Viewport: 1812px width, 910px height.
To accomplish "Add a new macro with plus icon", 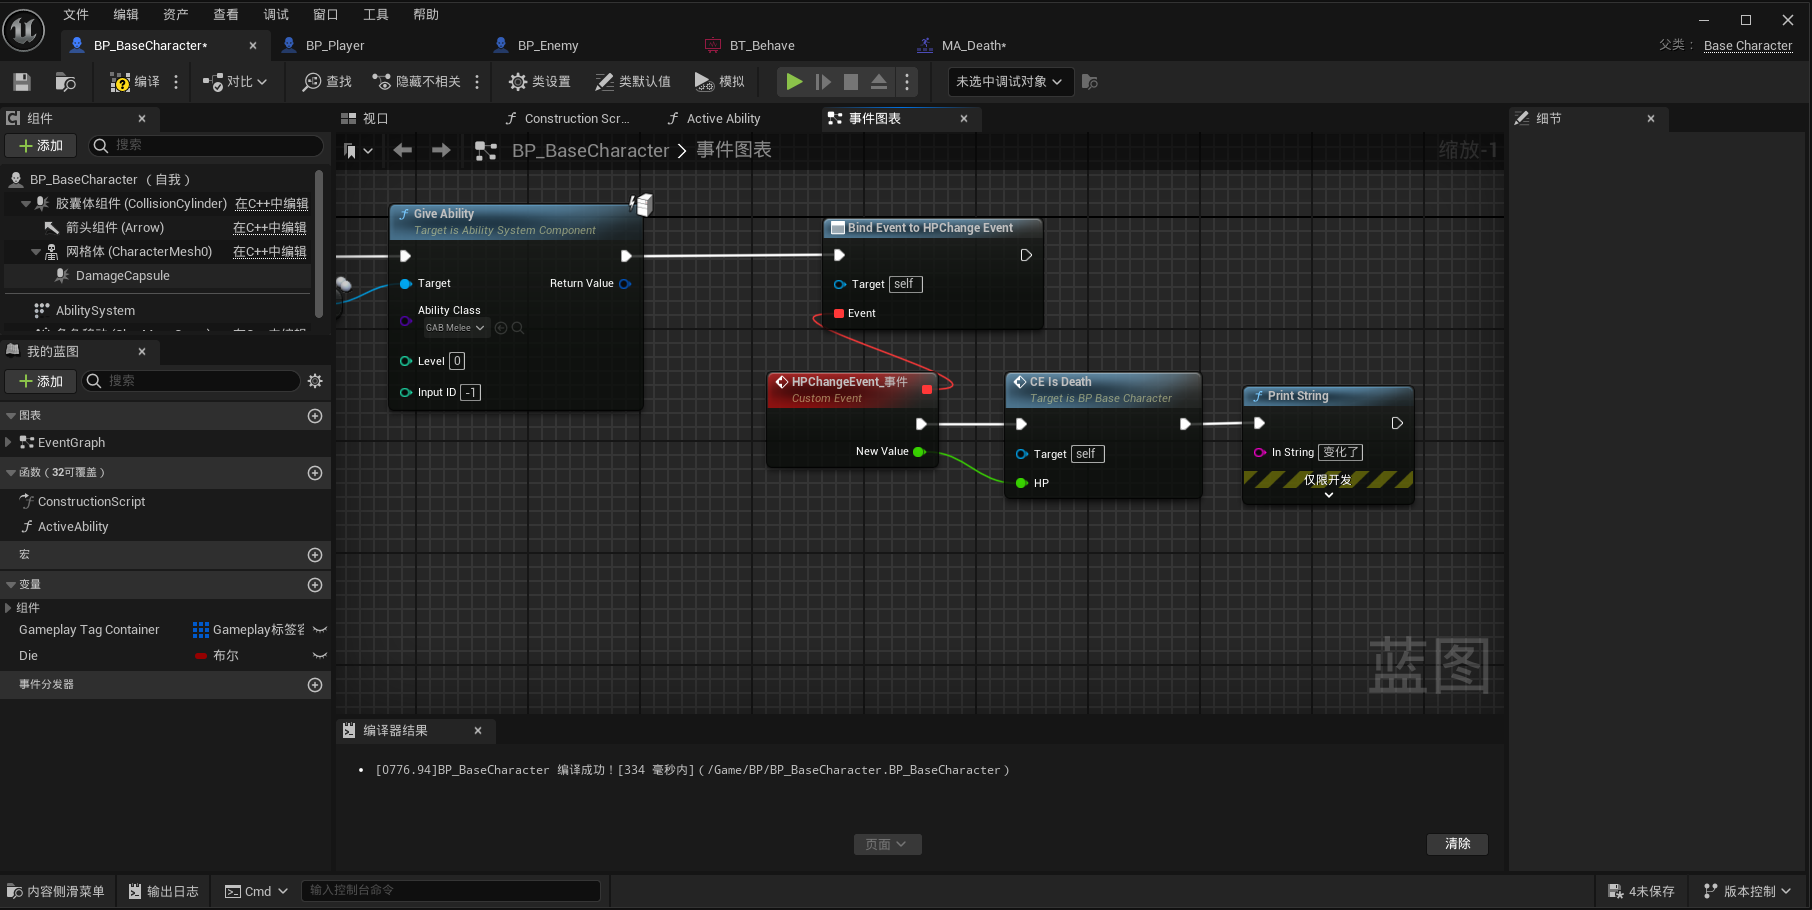I will 315,555.
